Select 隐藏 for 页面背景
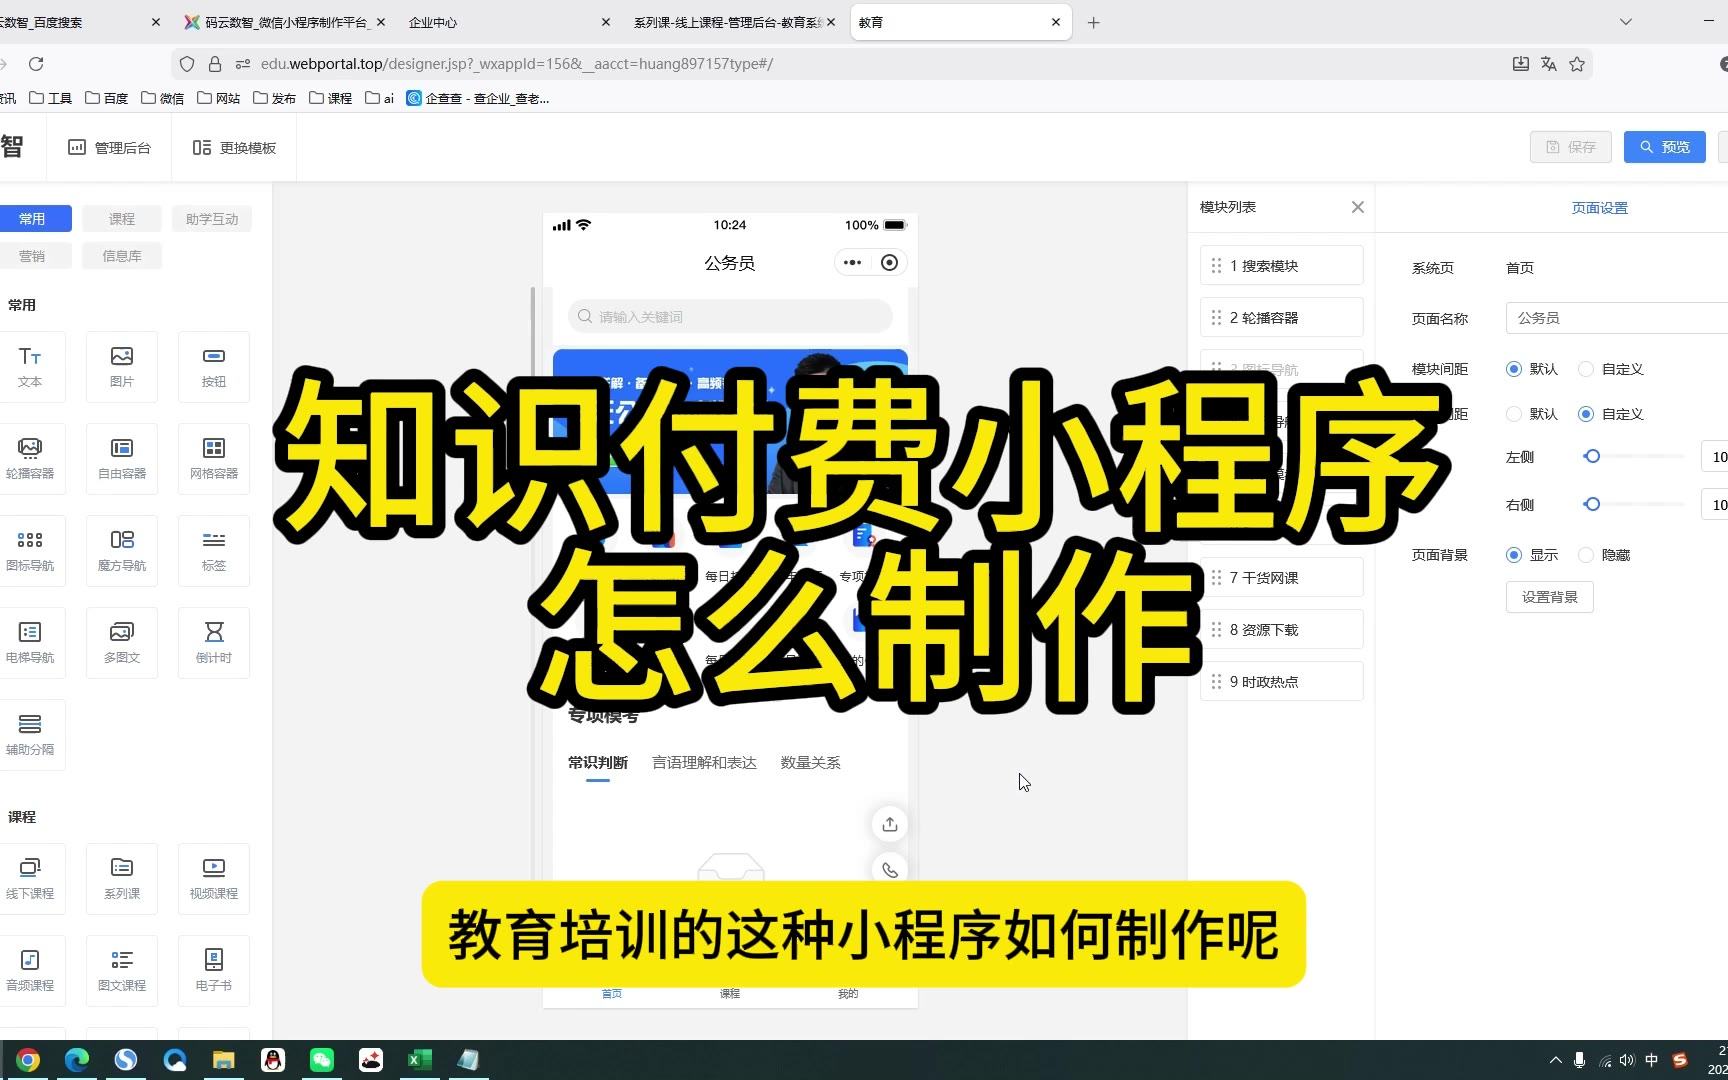This screenshot has height=1080, width=1728. tap(1586, 555)
